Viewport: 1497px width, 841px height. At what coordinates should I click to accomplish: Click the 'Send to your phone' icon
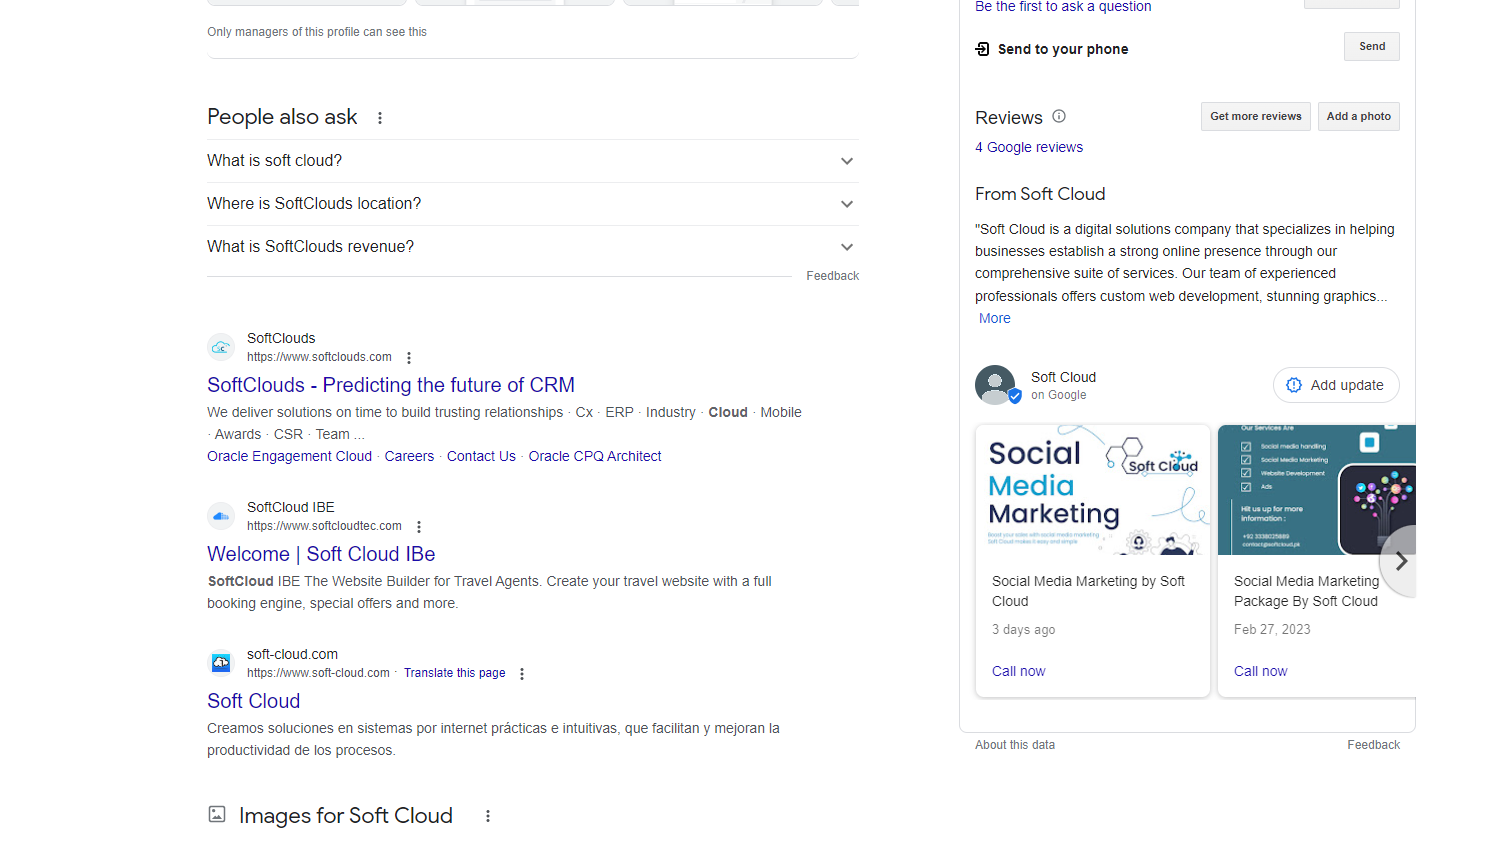[982, 49]
